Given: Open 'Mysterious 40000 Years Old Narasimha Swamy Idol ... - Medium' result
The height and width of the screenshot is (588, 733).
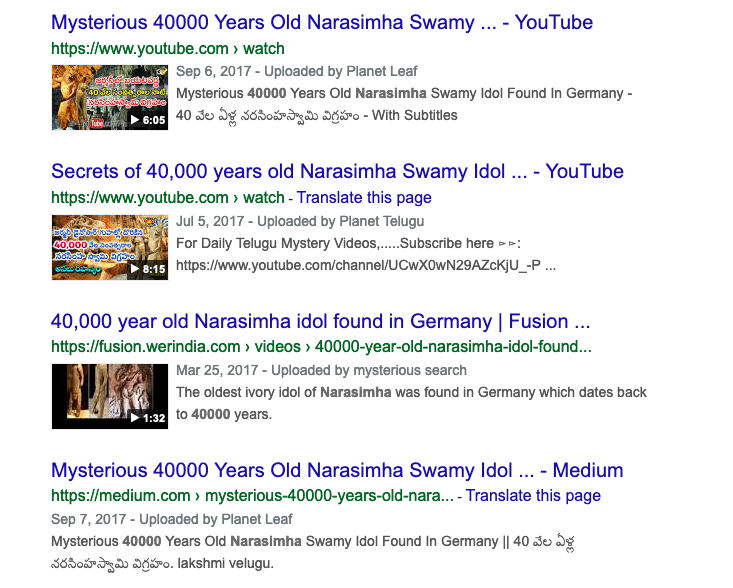Looking at the screenshot, I should (337, 470).
